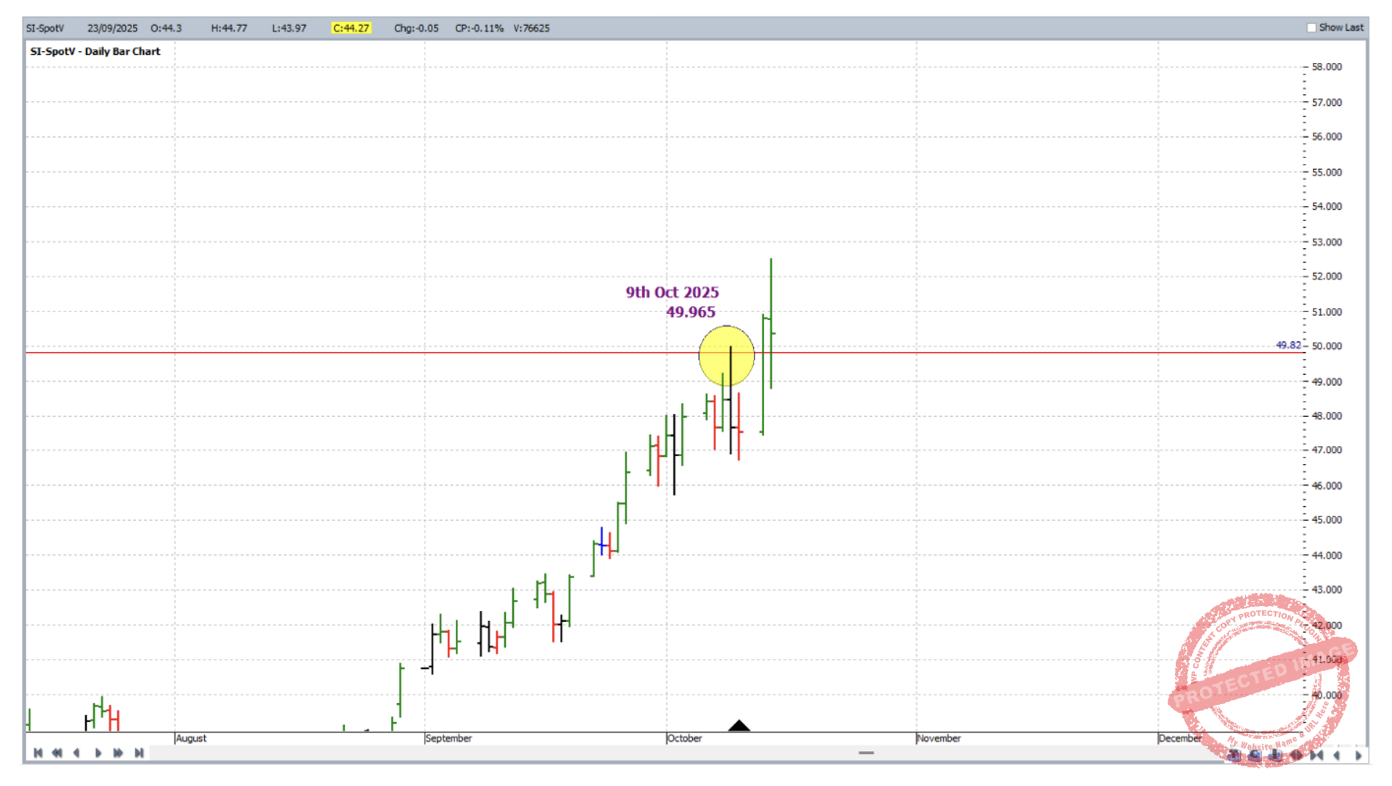The height and width of the screenshot is (786, 1392).
Task: Click the highlighted C:44.27 close value
Action: coord(352,28)
